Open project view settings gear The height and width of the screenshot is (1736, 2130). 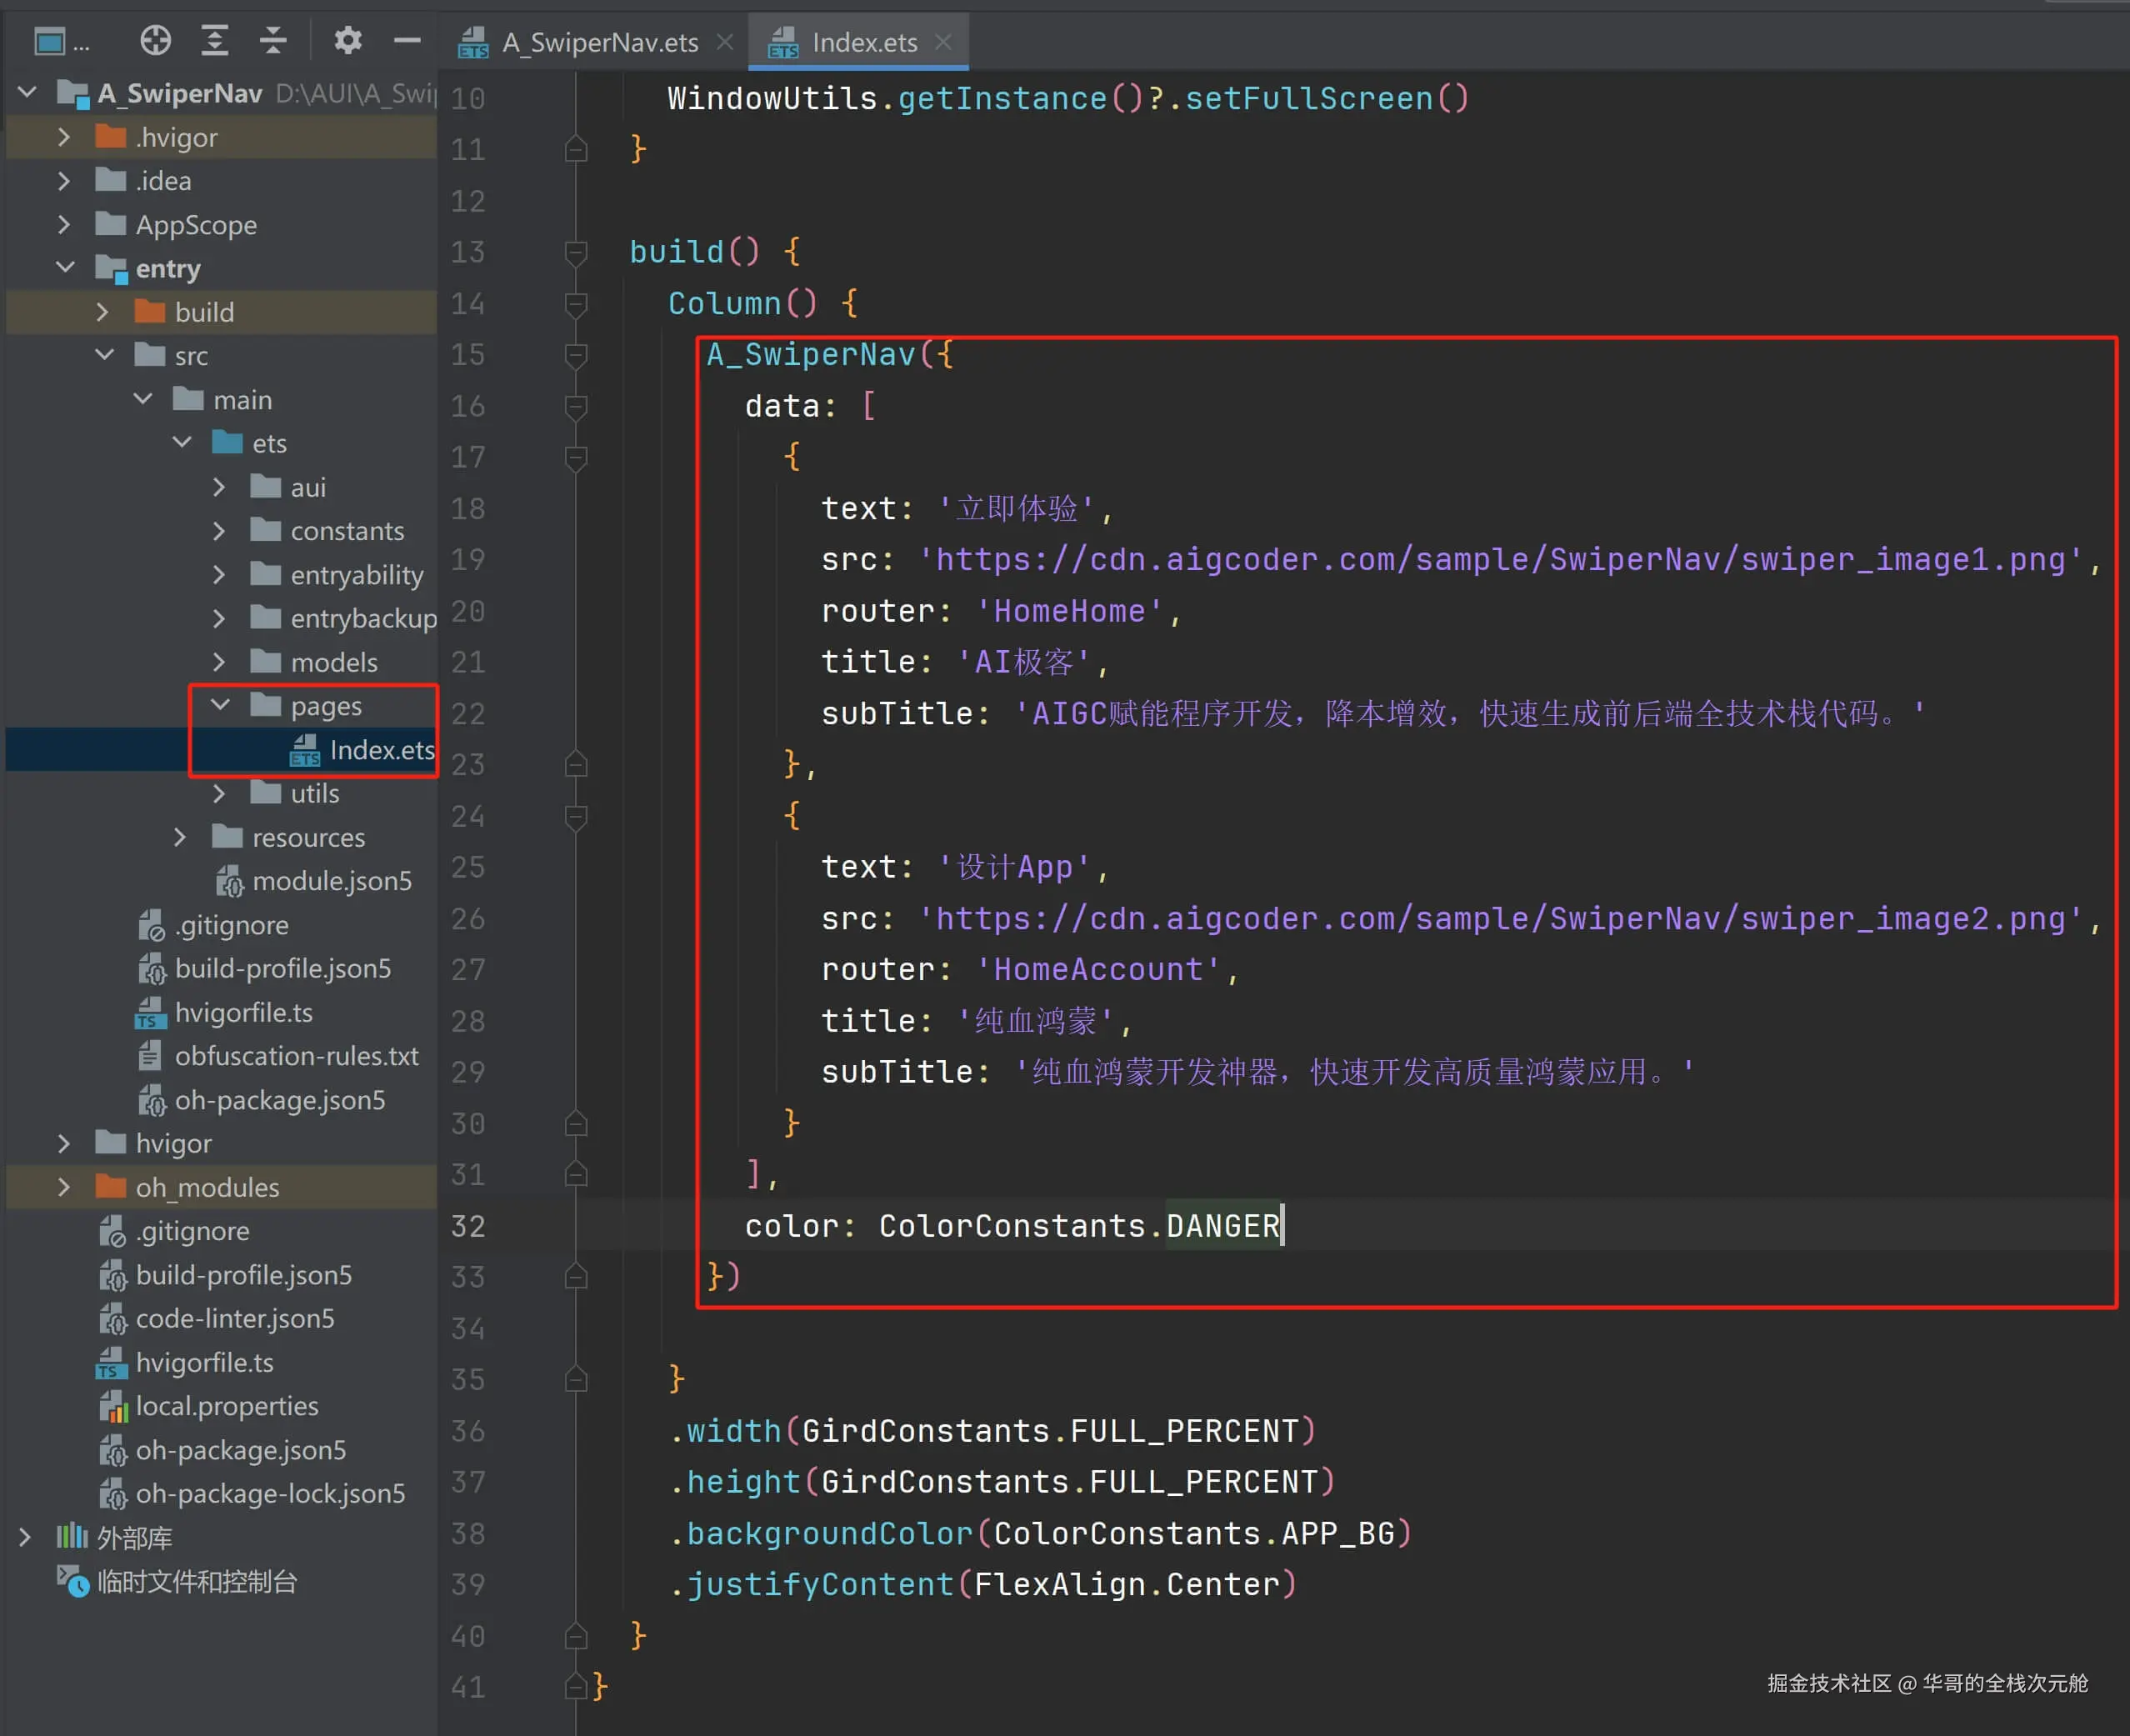[x=347, y=41]
